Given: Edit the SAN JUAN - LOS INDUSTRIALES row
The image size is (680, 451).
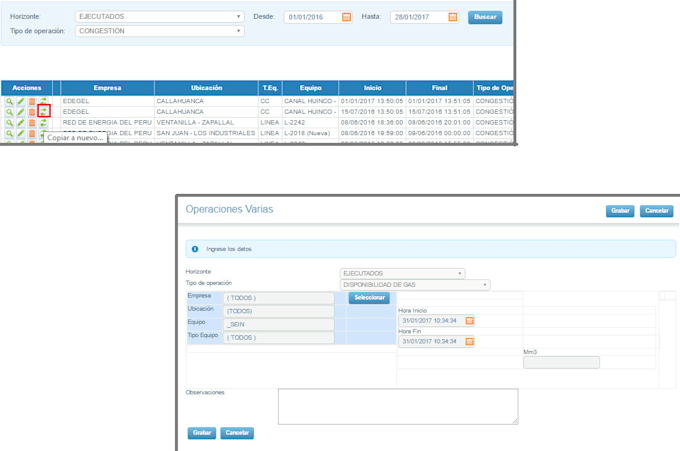Looking at the screenshot, I should tap(20, 134).
